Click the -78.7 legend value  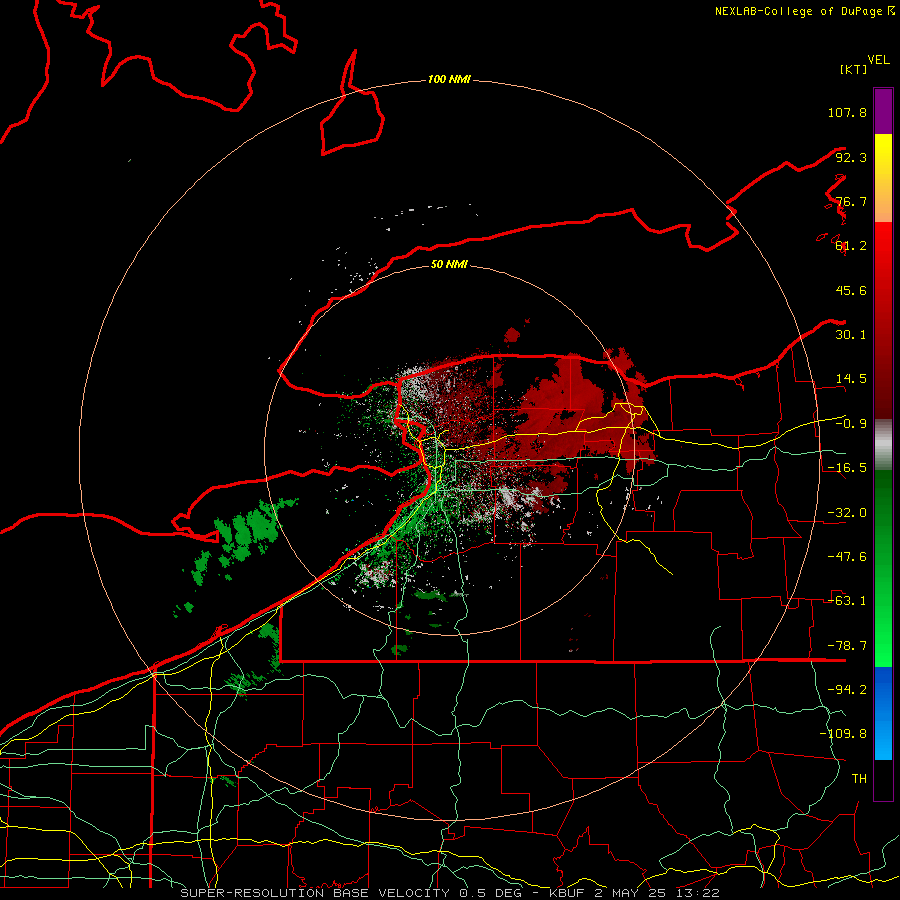pos(847,646)
